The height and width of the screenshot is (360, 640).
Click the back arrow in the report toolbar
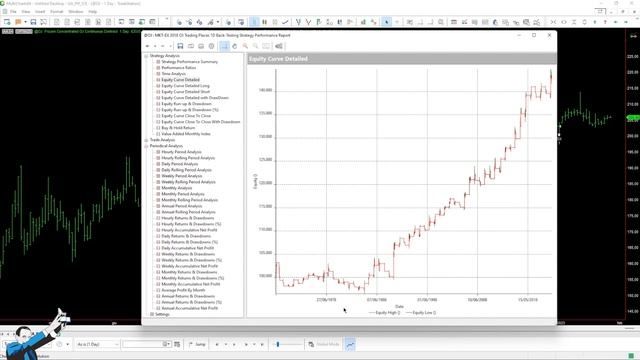[147, 46]
